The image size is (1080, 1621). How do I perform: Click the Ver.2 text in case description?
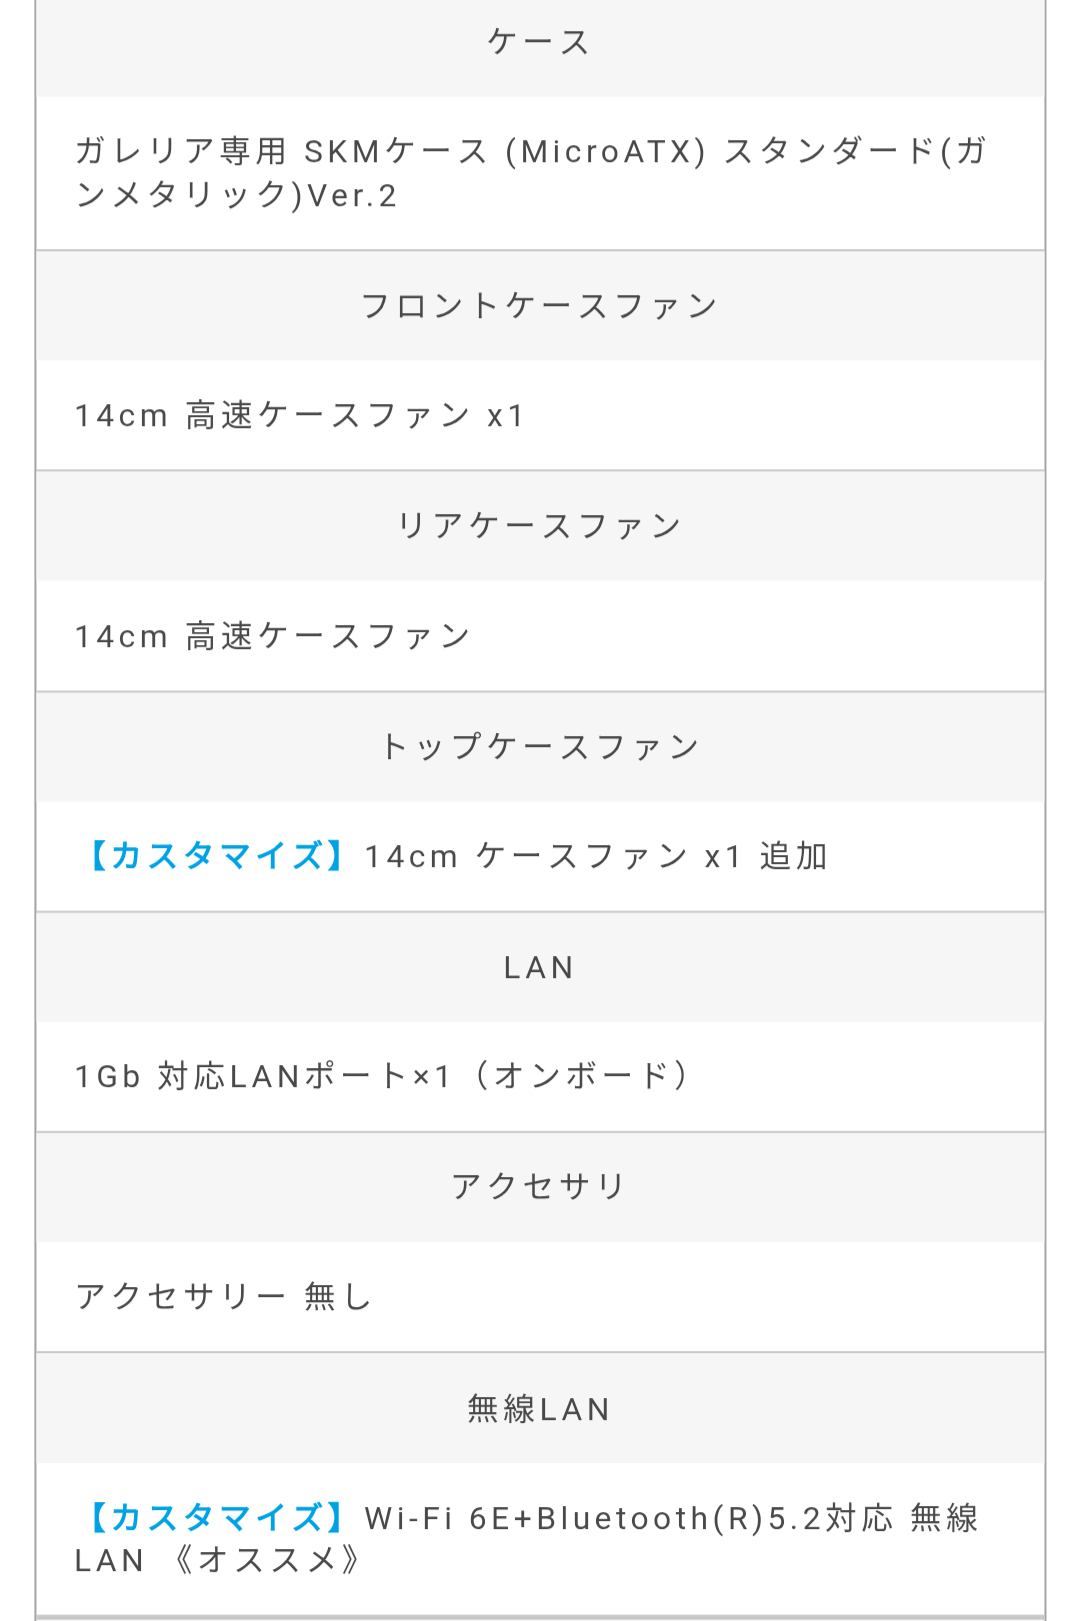(x=352, y=196)
